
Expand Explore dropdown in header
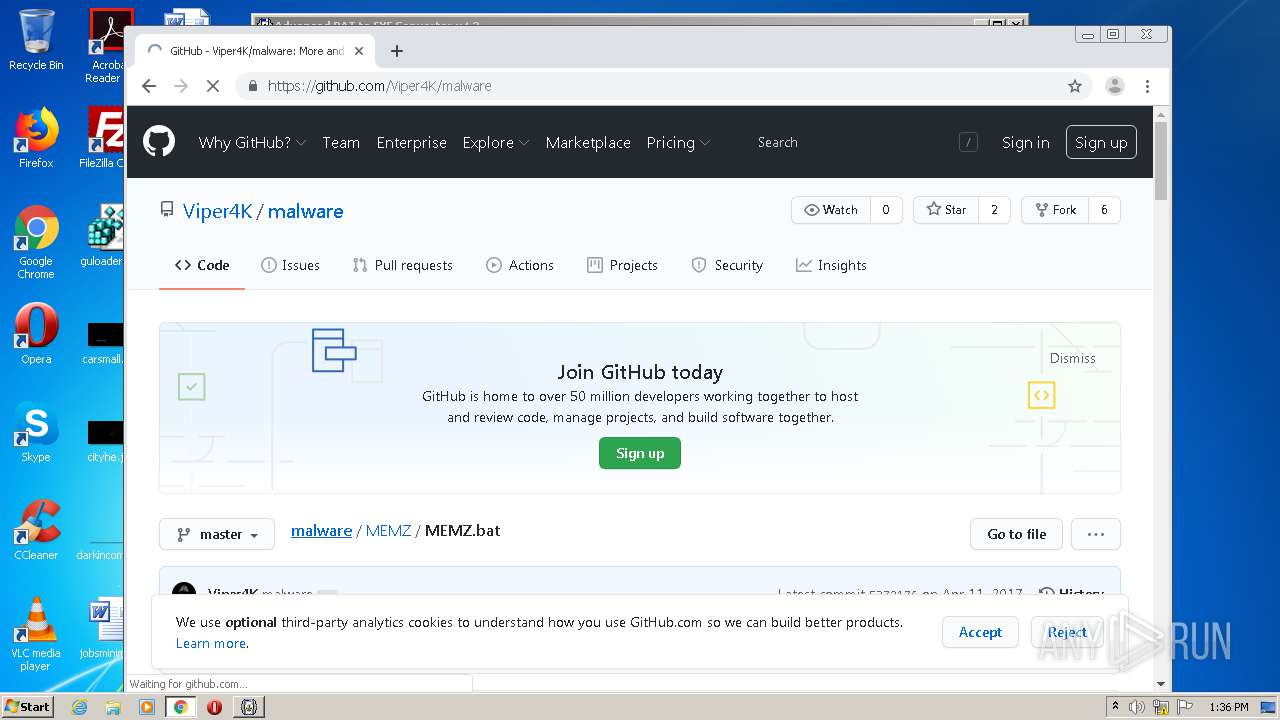coord(495,142)
